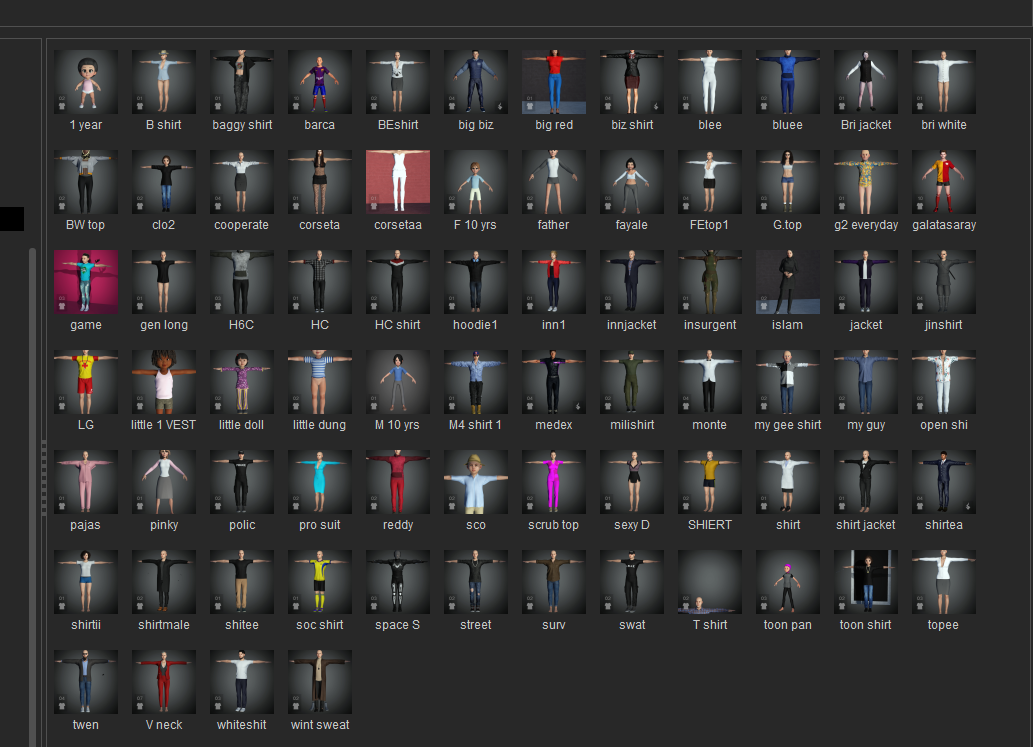Select the 'bluee' blue outfit thumbnail

click(x=787, y=82)
